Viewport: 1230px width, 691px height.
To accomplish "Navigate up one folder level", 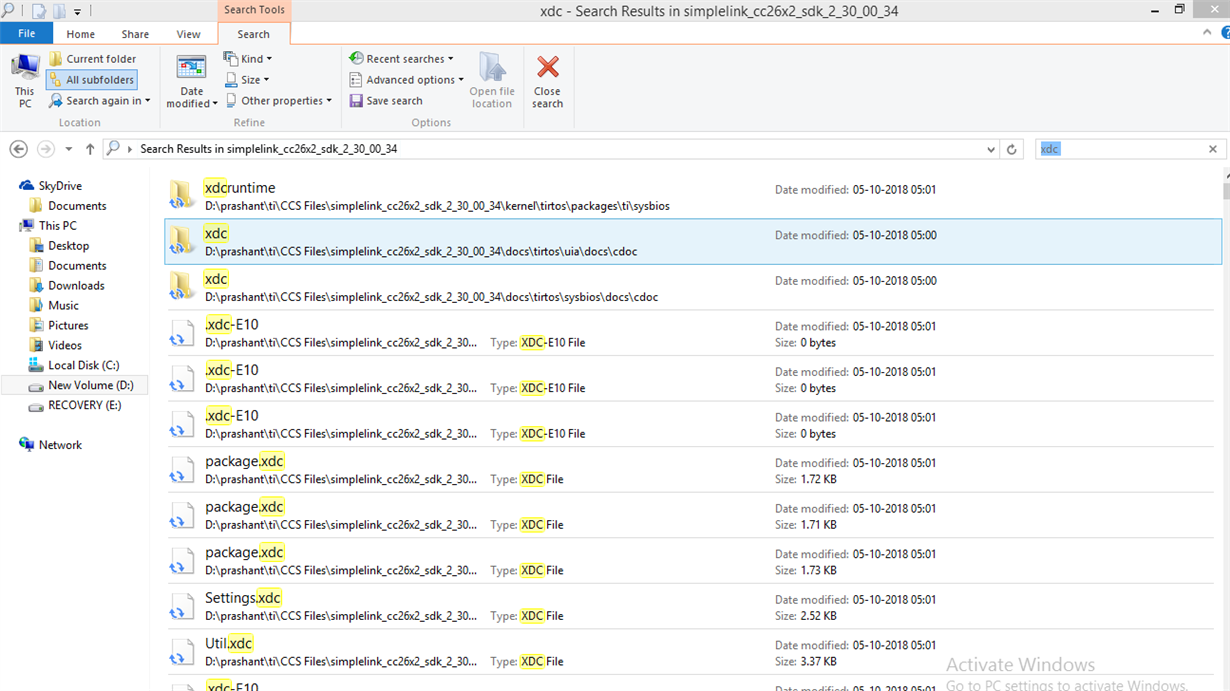I will pos(89,148).
